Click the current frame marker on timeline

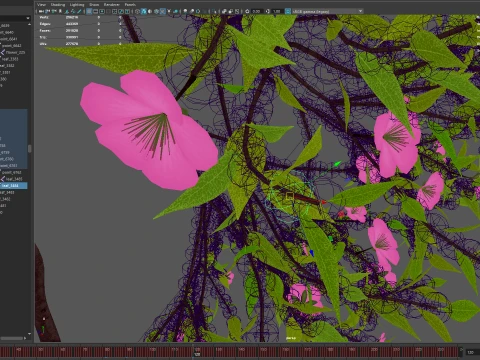click(x=197, y=352)
